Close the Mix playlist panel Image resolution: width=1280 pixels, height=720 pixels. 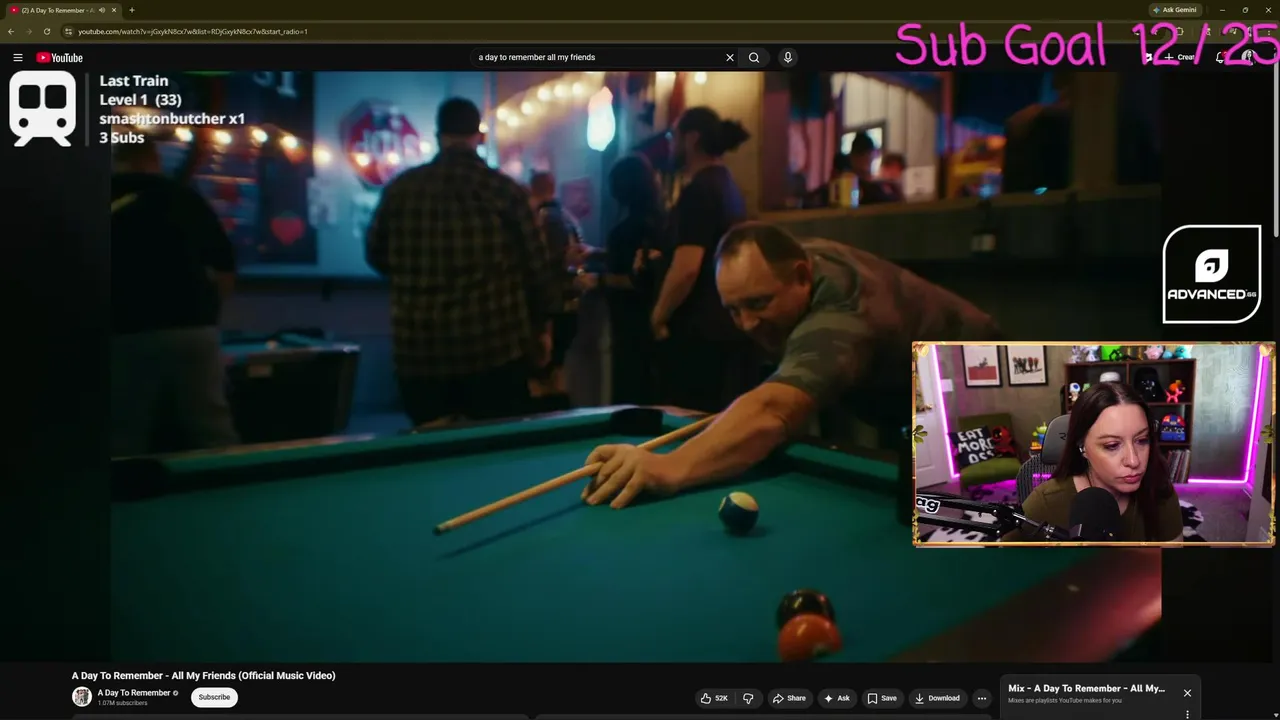[x=1187, y=693]
